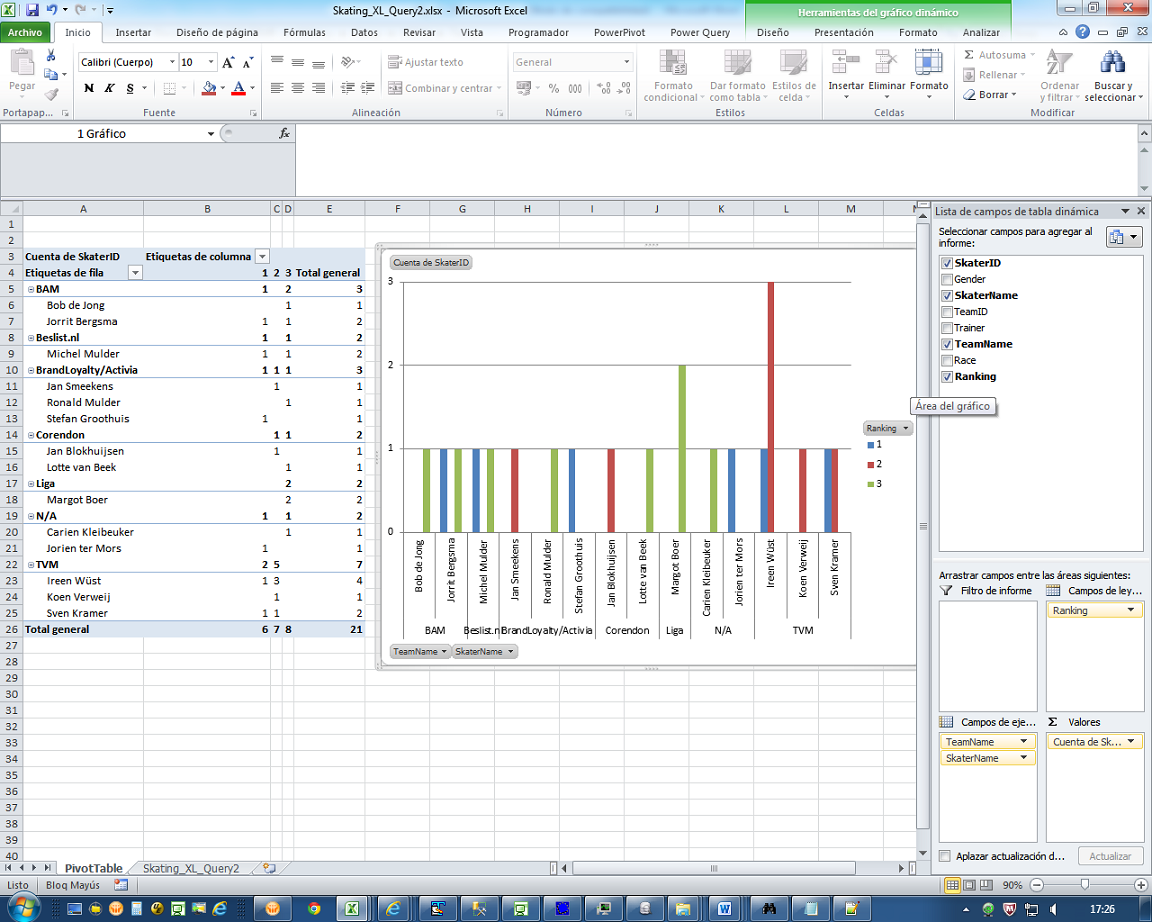
Task: Click the zoom in plus button
Action: (1140, 885)
